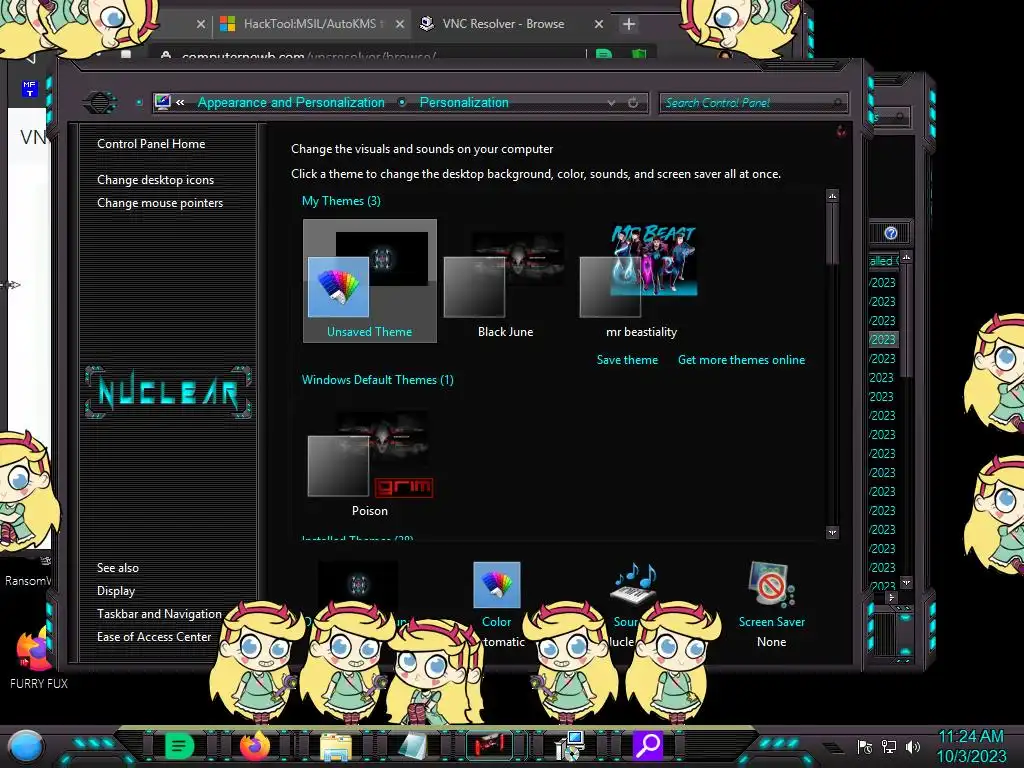Viewport: 1024px width, 768px height.
Task: Open Desktop Background settings icon
Action: pos(358,583)
